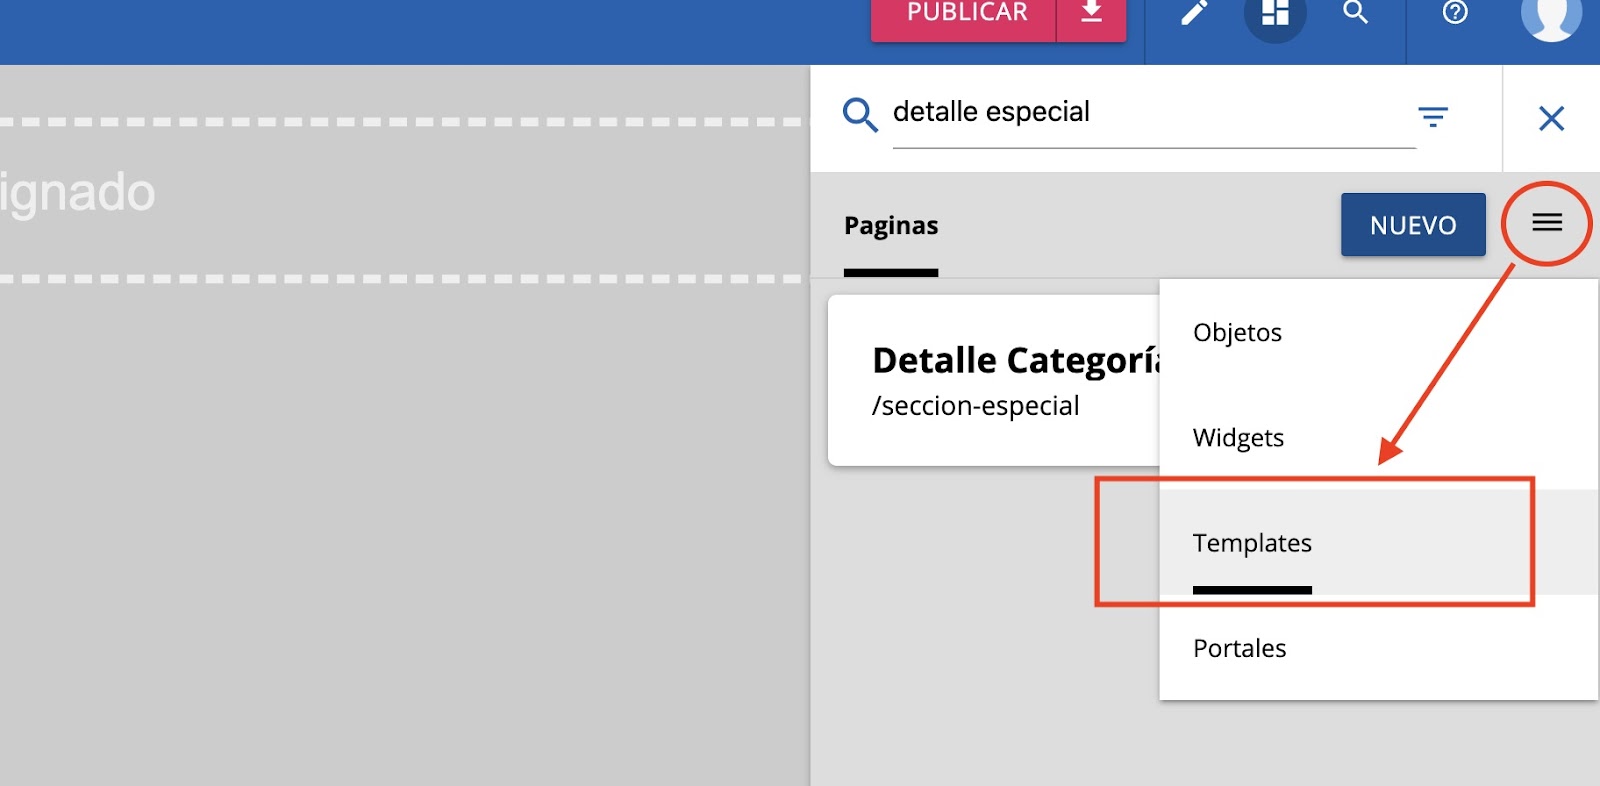Open the layout blocks icon in top bar
The height and width of the screenshot is (786, 1600).
[x=1275, y=14]
